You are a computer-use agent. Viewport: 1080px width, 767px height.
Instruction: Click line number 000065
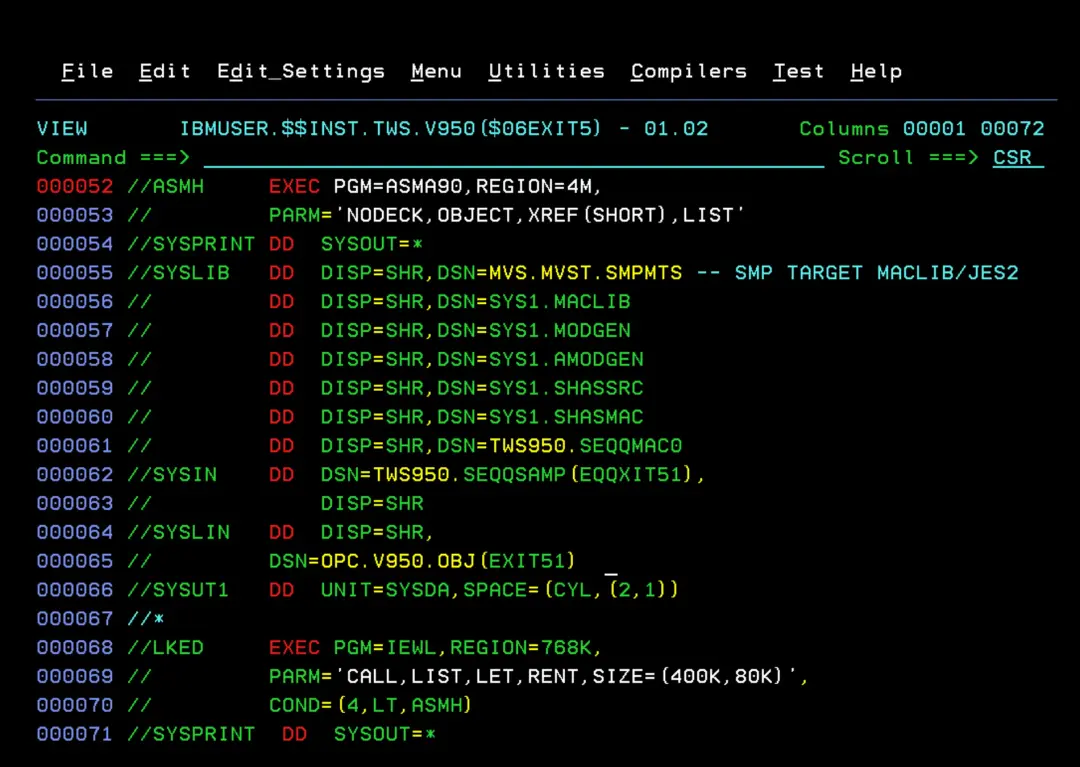[74, 562]
